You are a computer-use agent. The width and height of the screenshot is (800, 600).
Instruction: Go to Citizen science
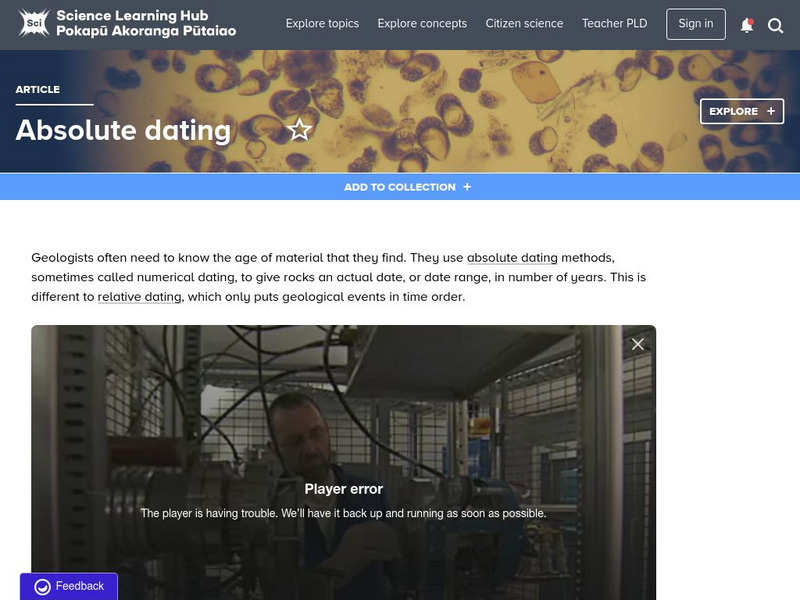524,24
